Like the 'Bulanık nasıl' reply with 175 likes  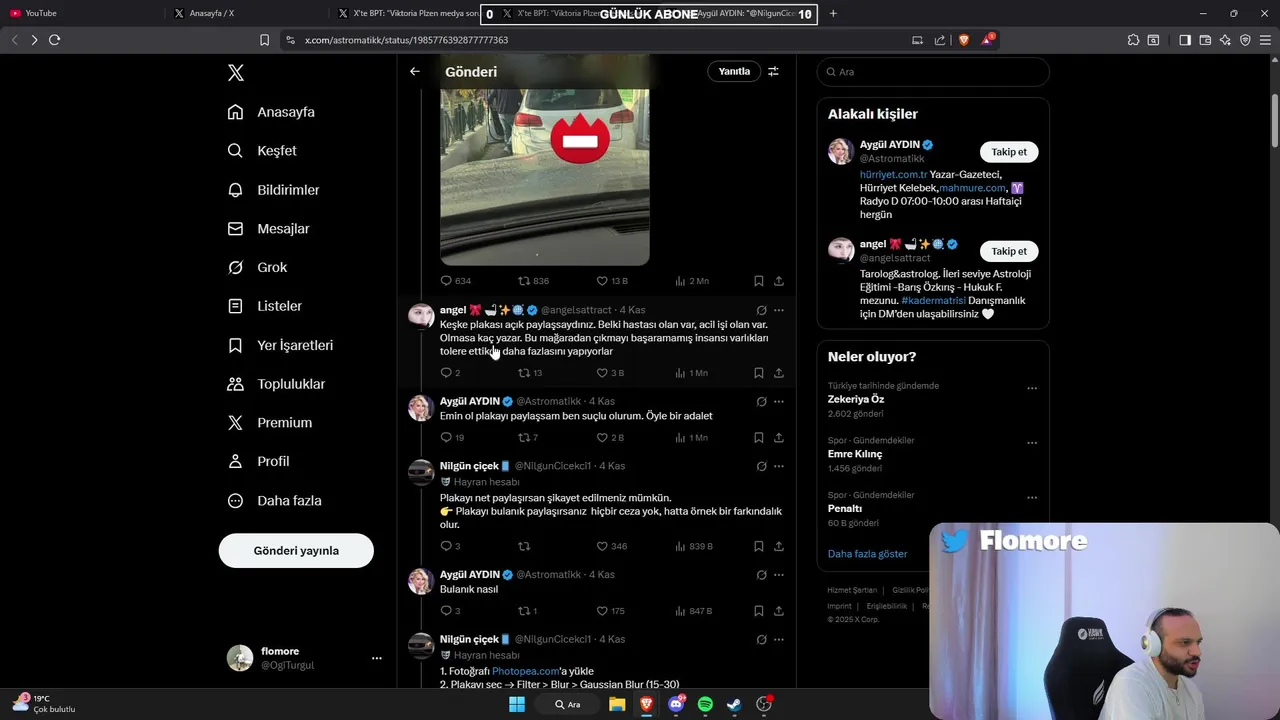[x=610, y=611]
